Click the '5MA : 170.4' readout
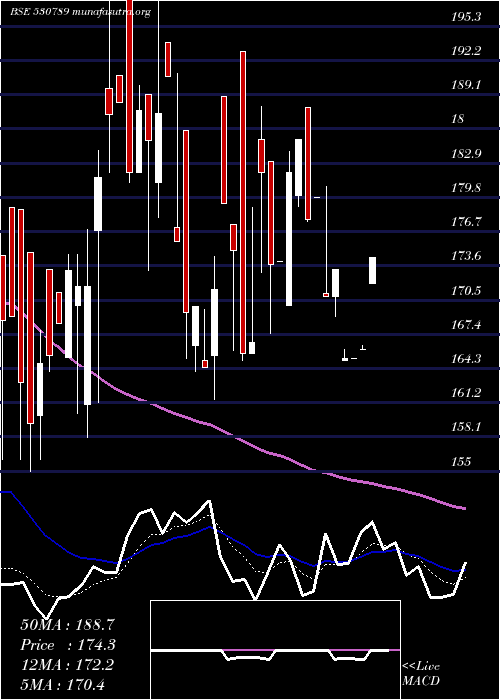500x700 pixels. [62, 685]
